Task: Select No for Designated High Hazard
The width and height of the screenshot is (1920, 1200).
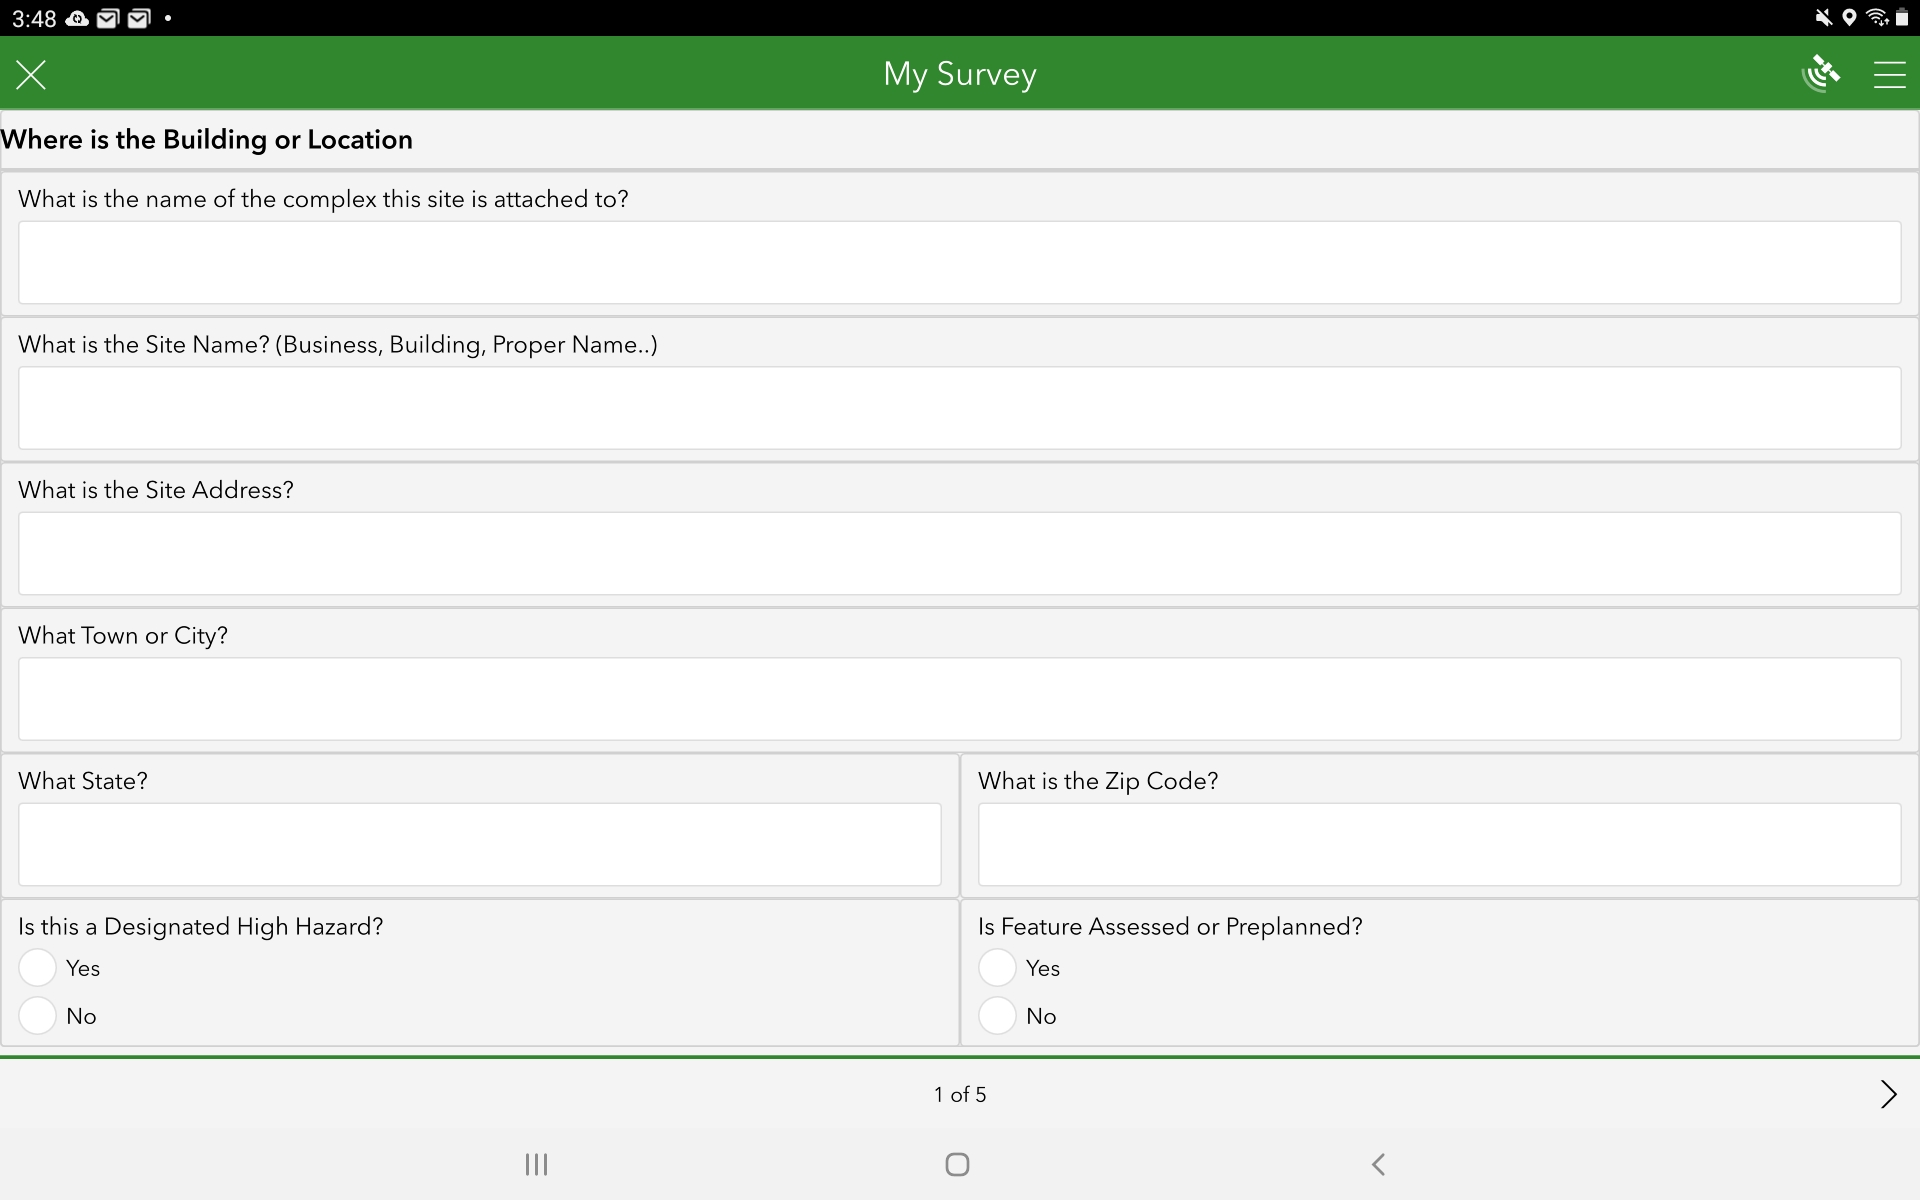Action: (x=36, y=1015)
